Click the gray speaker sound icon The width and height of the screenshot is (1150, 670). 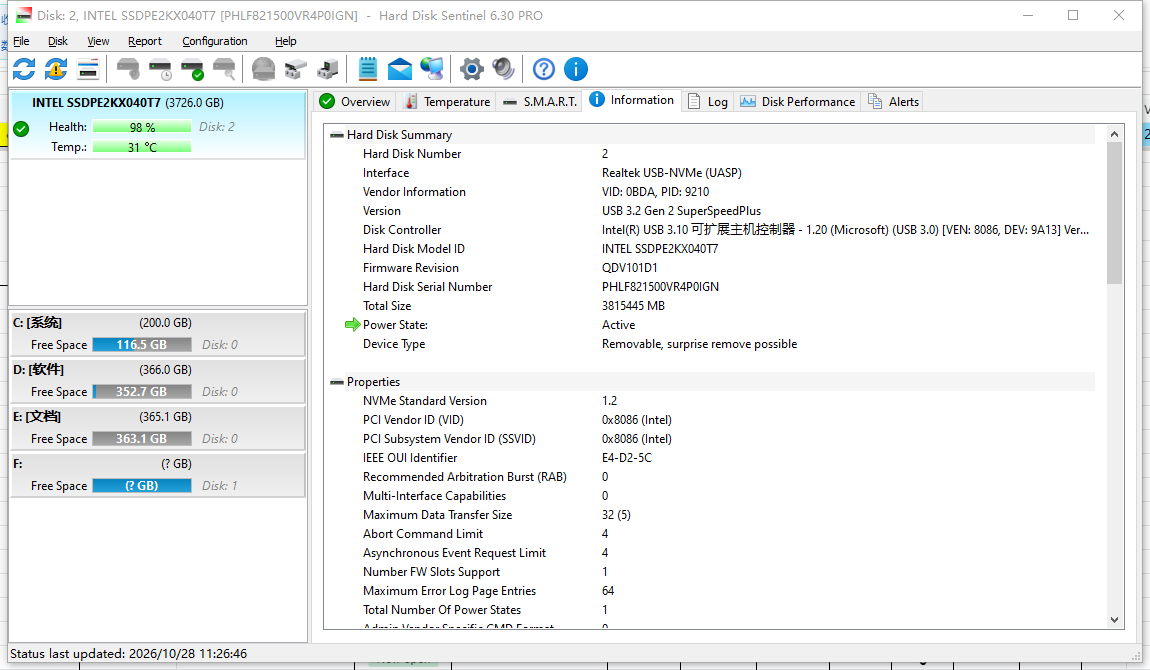(504, 70)
